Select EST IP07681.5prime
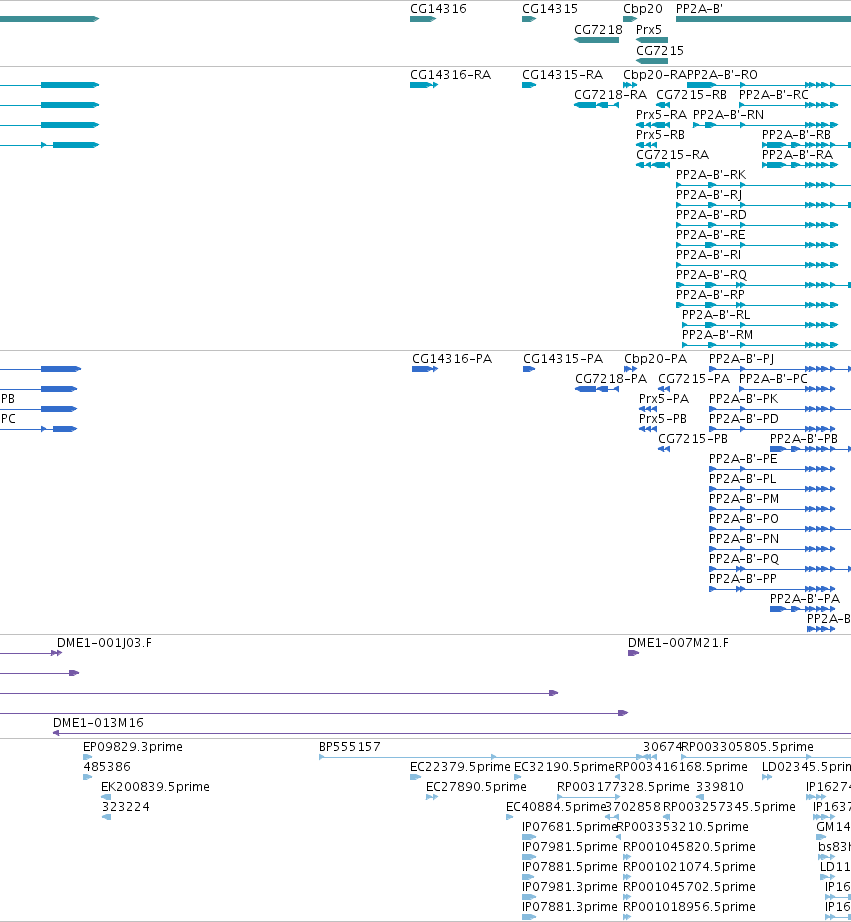851x922 pixels. coord(570,827)
